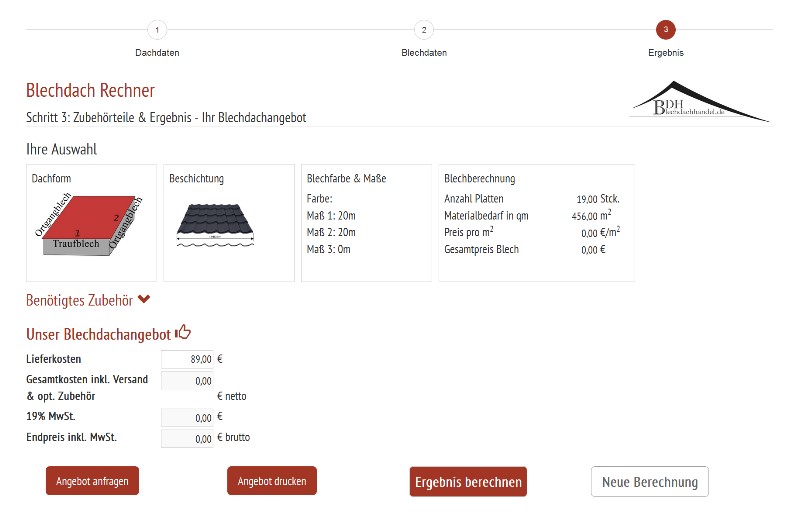Screen dimensions: 800x512
Task: Click the Endpreis inkl. MwSt. field
Action: [x=188, y=438]
